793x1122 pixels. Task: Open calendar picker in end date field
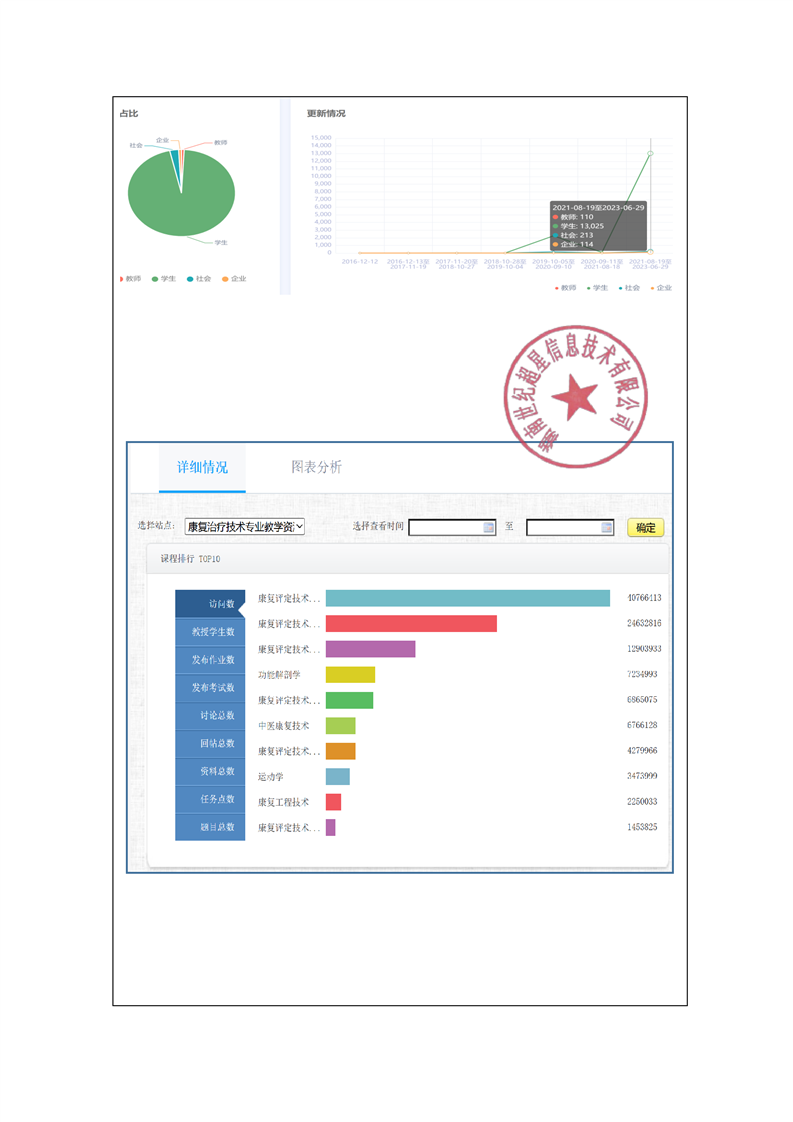click(606, 527)
